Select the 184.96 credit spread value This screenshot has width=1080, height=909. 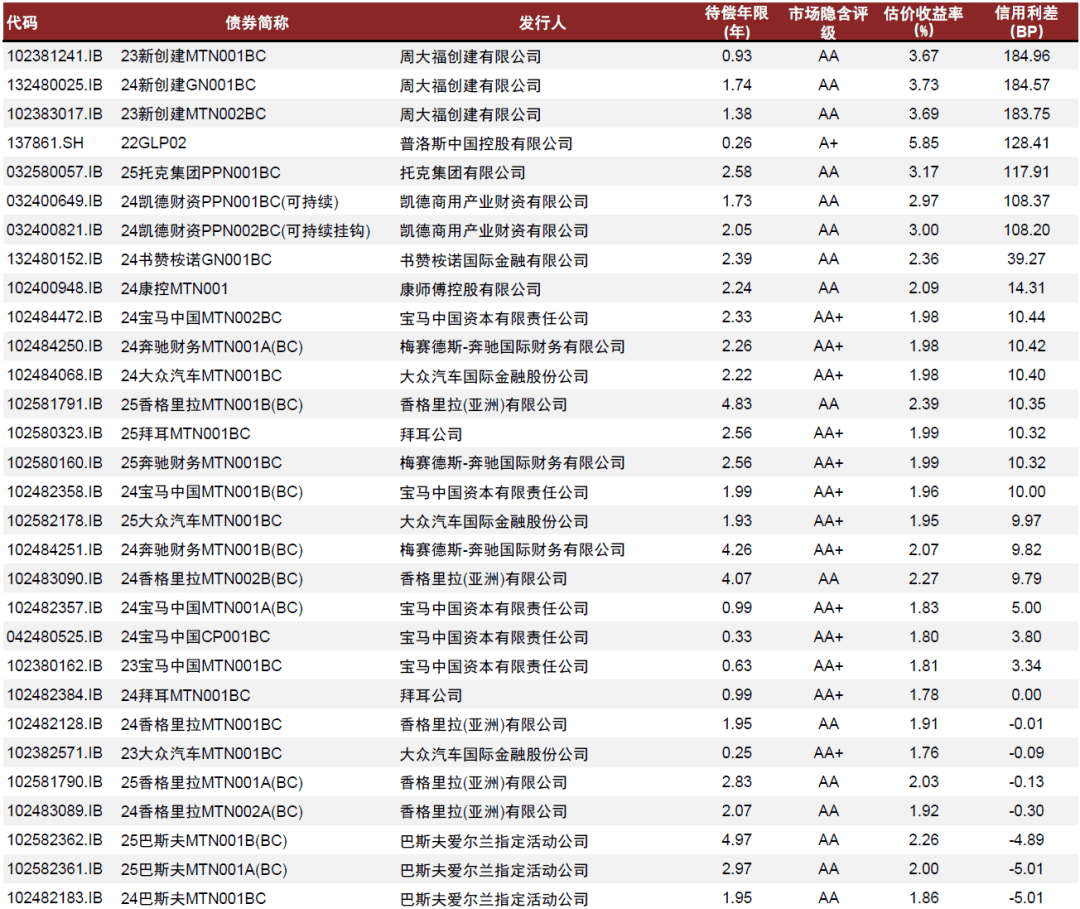[x=1026, y=57]
